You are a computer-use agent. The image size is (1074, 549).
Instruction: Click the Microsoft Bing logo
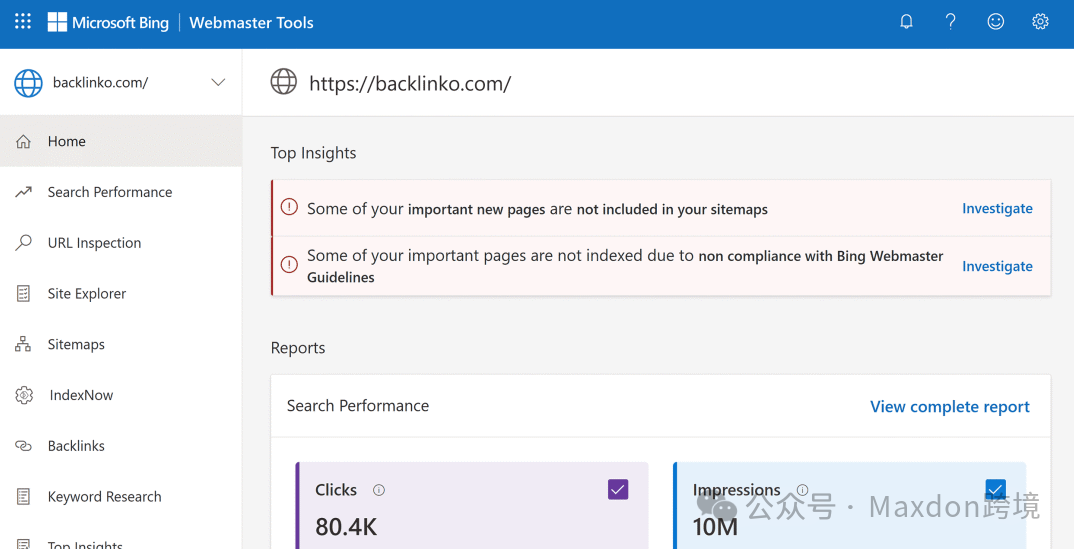[108, 23]
